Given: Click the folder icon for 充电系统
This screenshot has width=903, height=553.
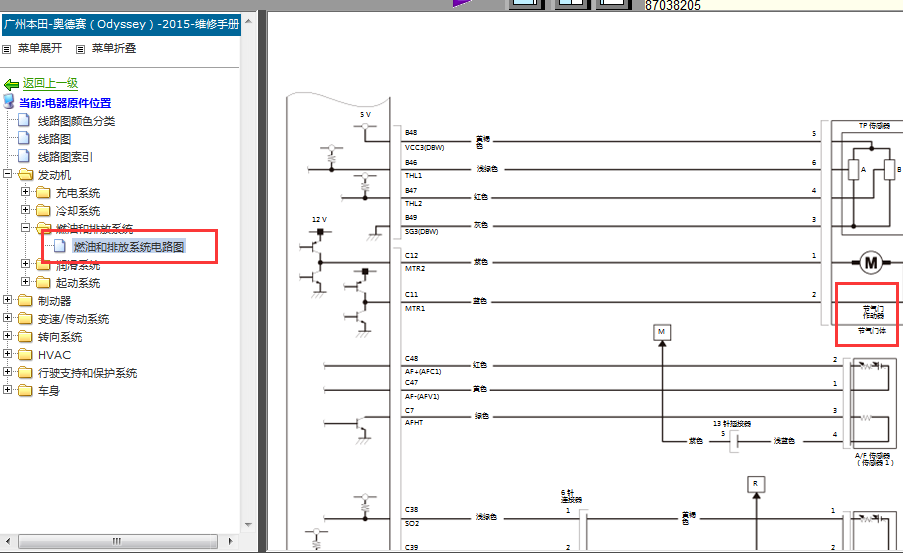Looking at the screenshot, I should click(43, 192).
